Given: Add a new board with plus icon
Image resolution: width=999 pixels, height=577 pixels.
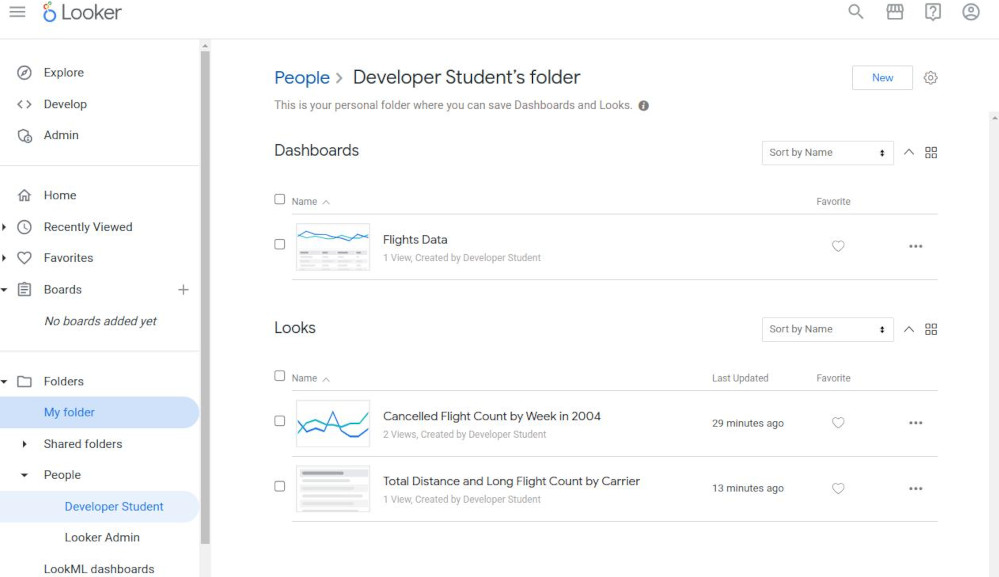Looking at the screenshot, I should click(183, 290).
